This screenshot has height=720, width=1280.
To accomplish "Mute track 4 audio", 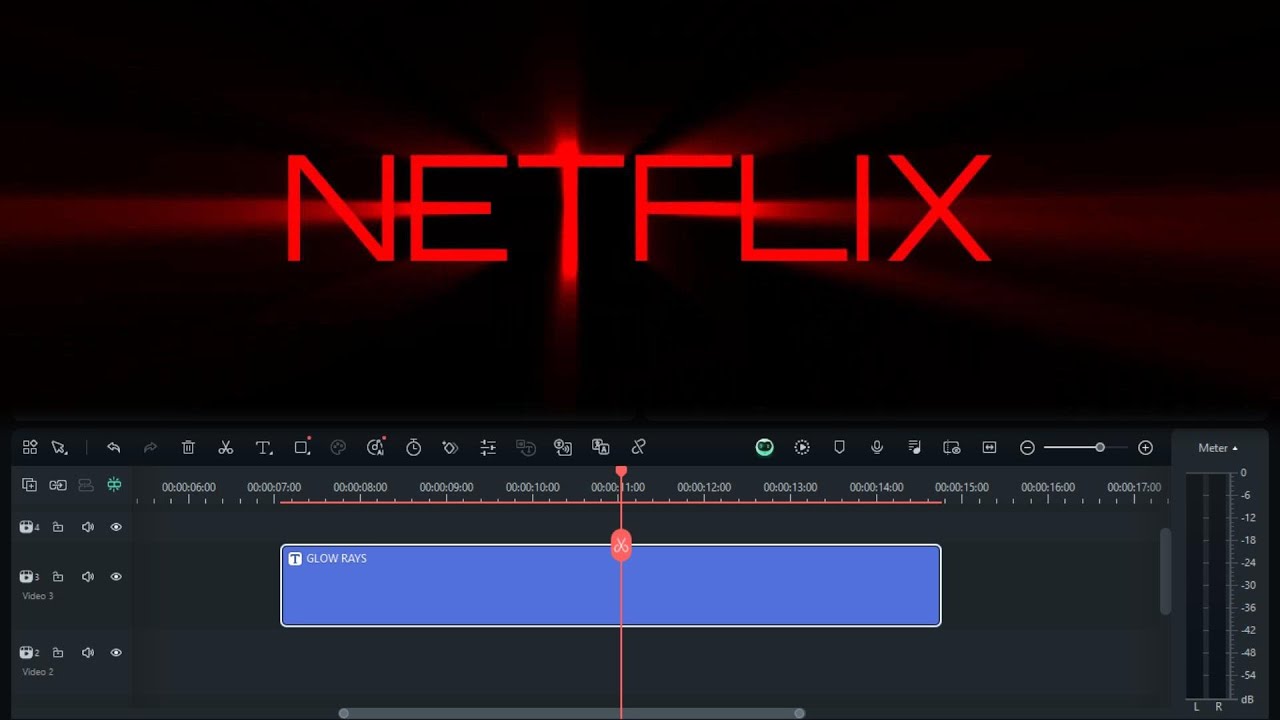I will (x=87, y=527).
